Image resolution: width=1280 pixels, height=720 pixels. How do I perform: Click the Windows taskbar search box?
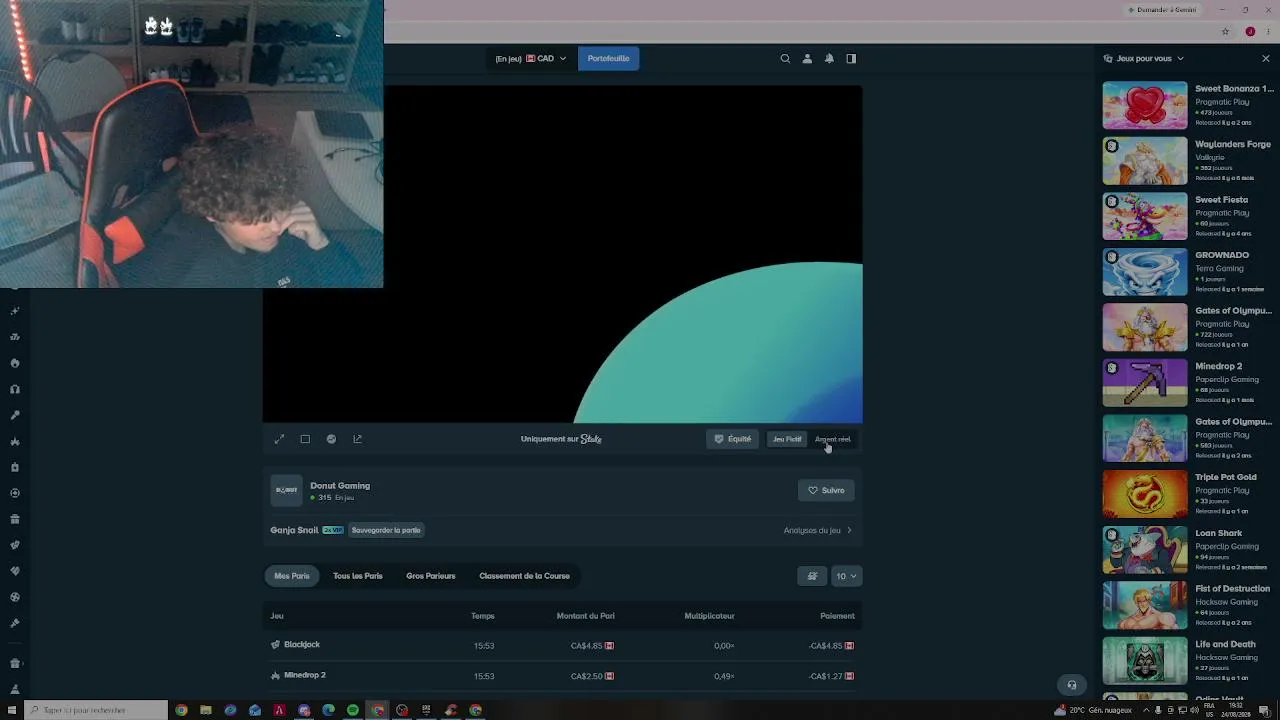(x=96, y=710)
